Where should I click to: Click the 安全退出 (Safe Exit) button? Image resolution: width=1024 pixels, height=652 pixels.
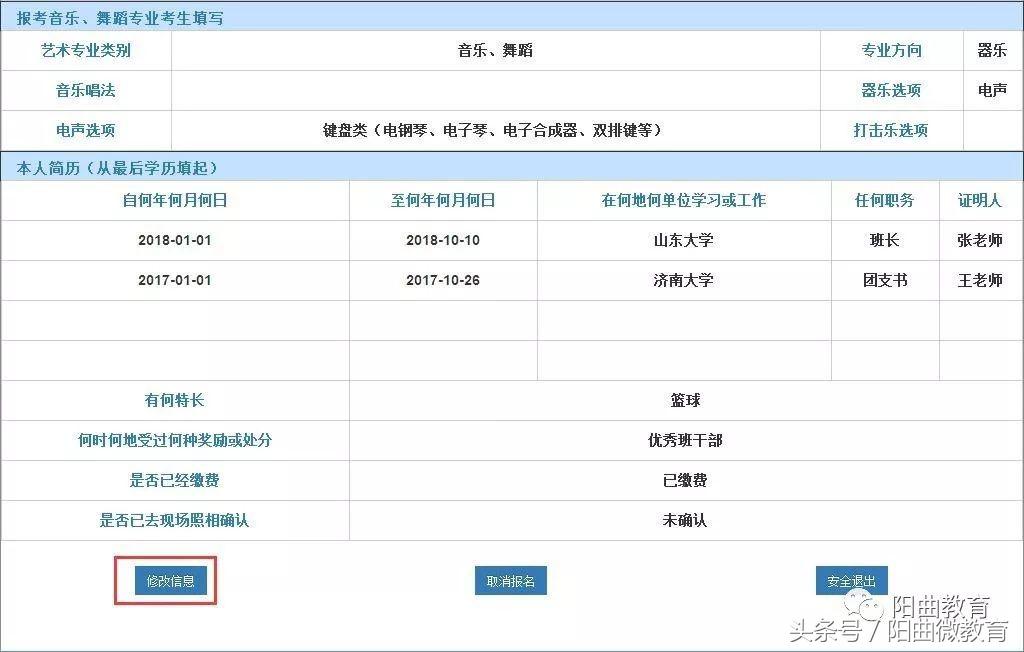pyautogui.click(x=851, y=580)
